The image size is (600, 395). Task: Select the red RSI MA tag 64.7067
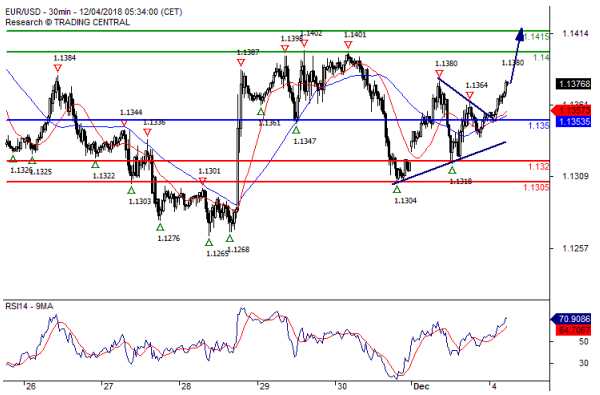click(x=573, y=330)
